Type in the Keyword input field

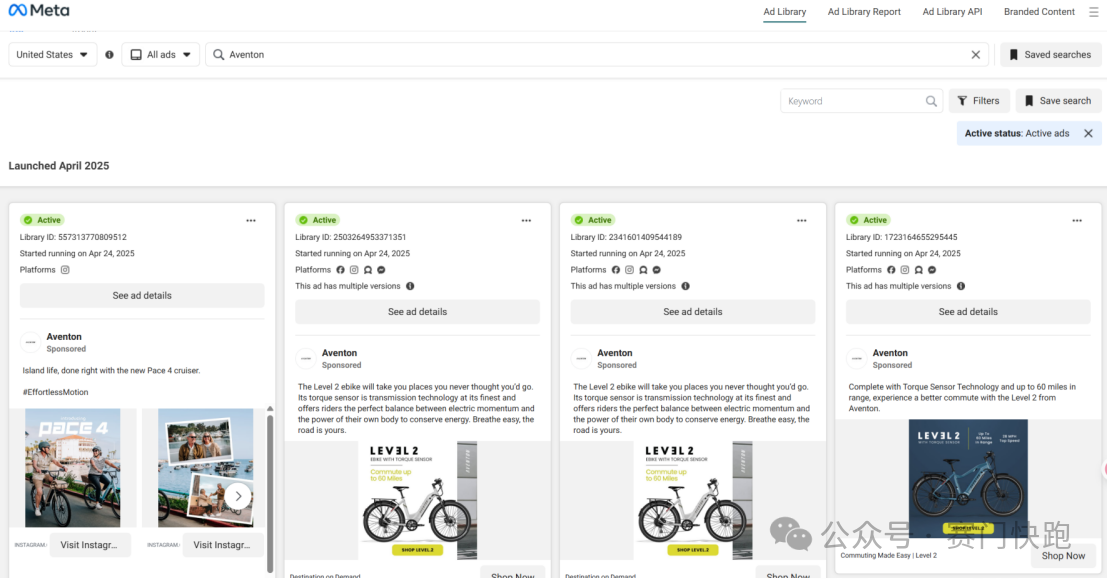coord(850,101)
